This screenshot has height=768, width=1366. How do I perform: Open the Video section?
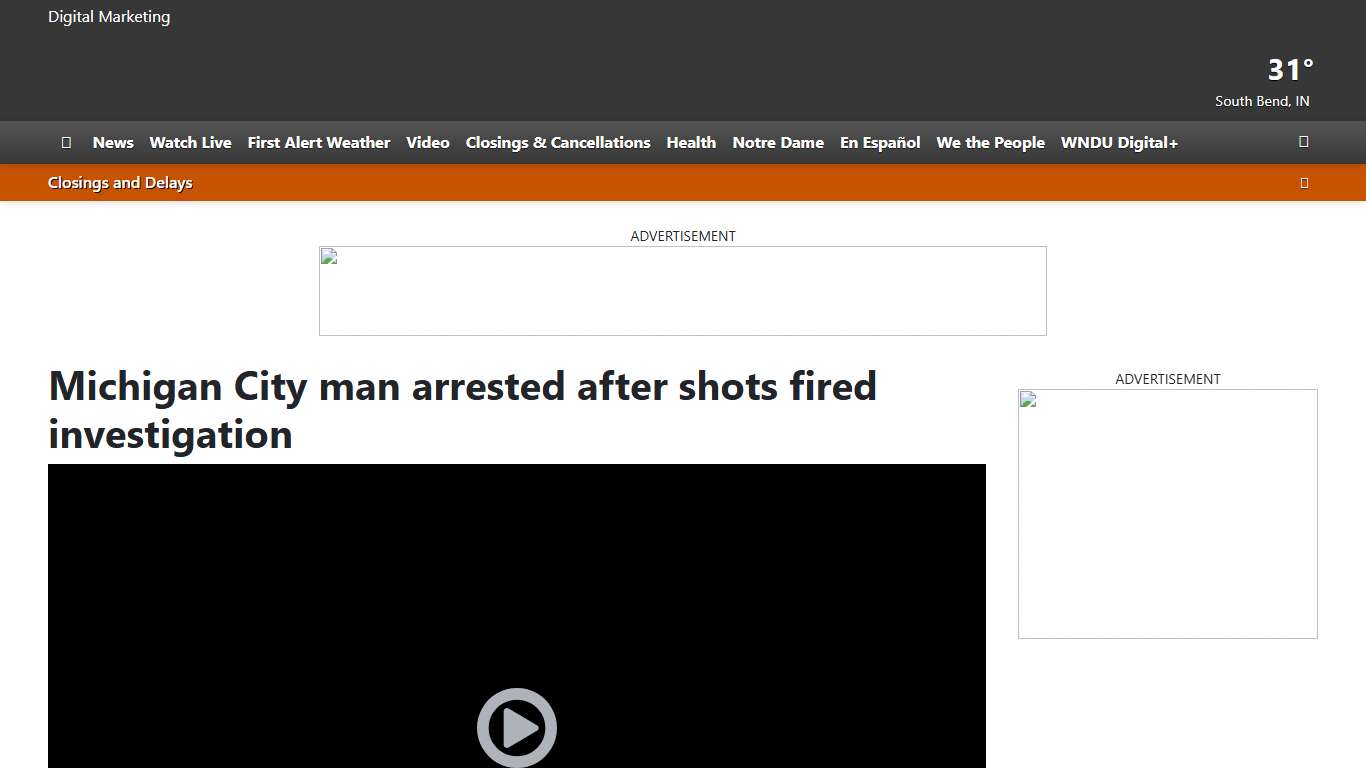pyautogui.click(x=427, y=142)
